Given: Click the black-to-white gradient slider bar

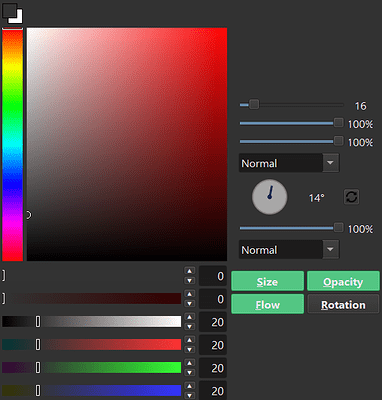Looking at the screenshot, I should click(x=92, y=322).
